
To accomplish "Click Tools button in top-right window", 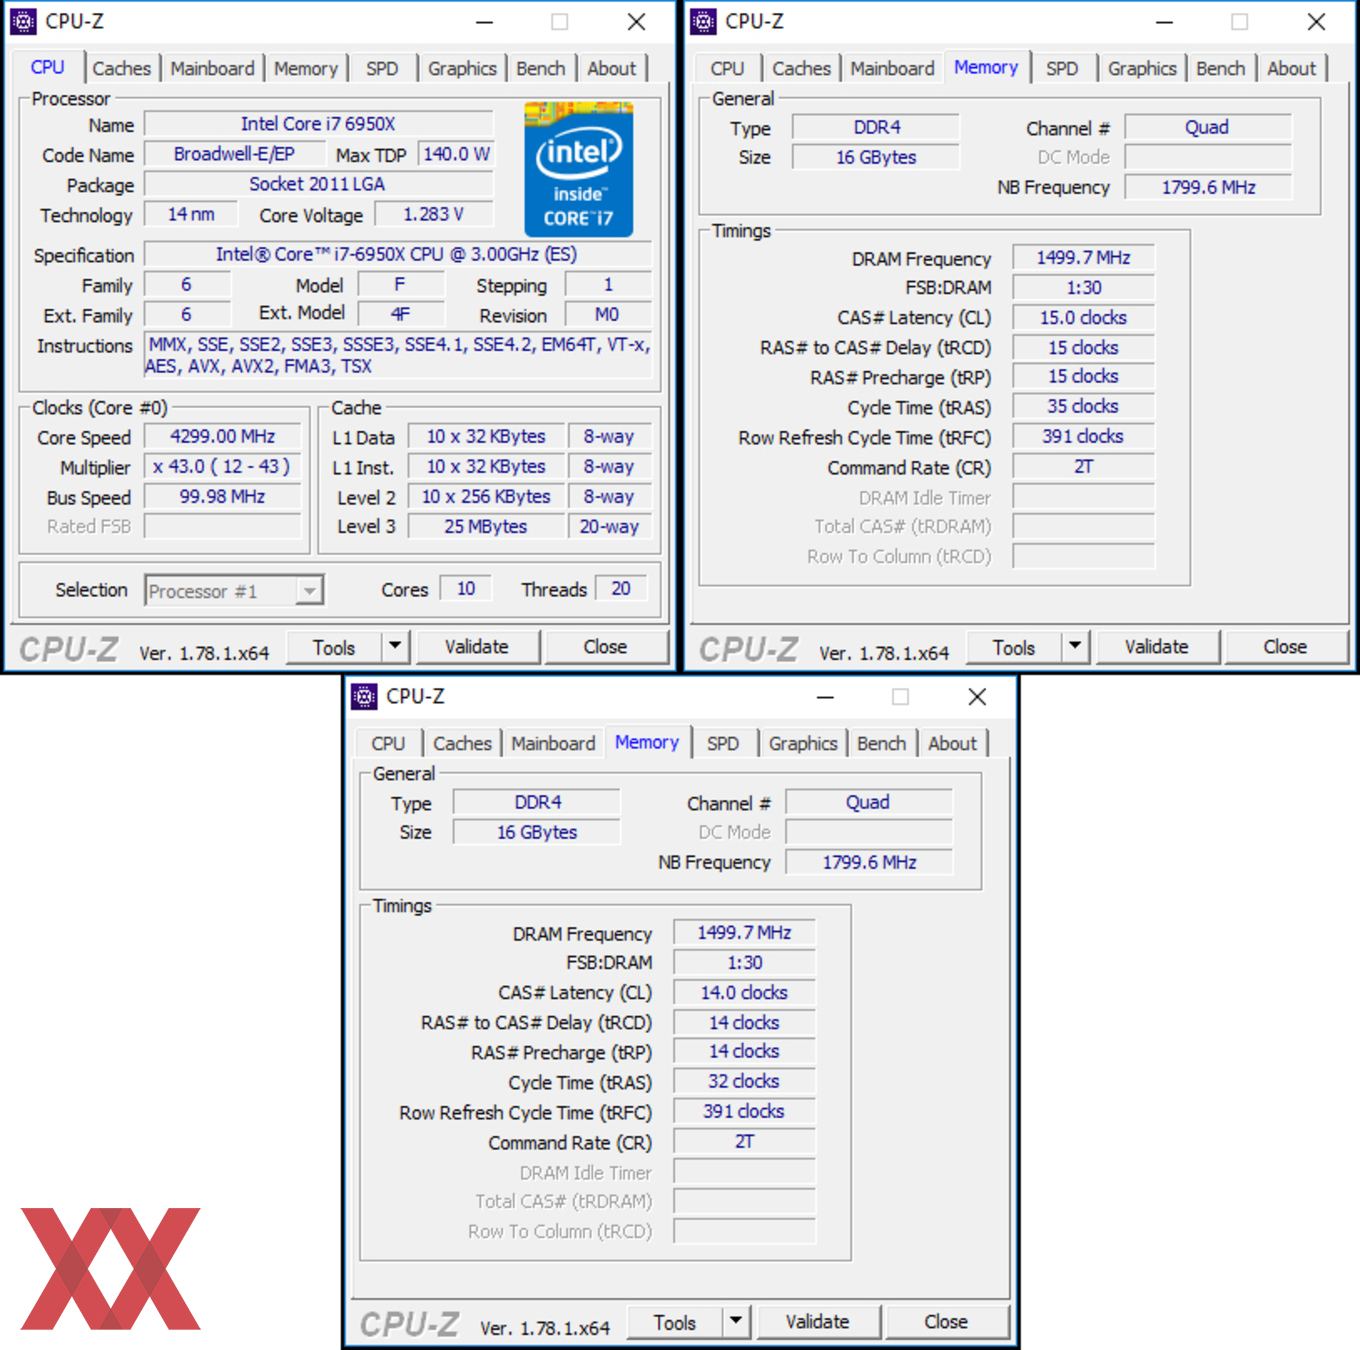I will [1014, 647].
